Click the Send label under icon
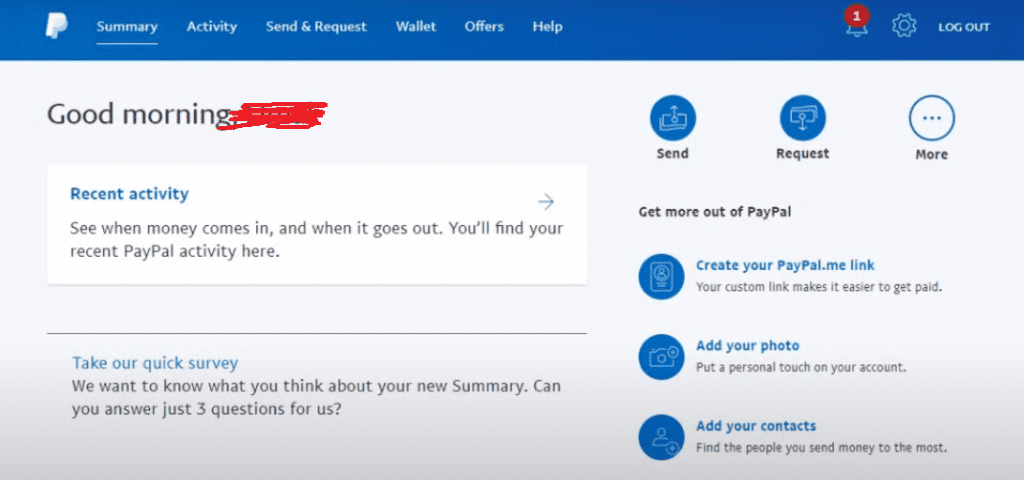1024x480 pixels. click(673, 153)
